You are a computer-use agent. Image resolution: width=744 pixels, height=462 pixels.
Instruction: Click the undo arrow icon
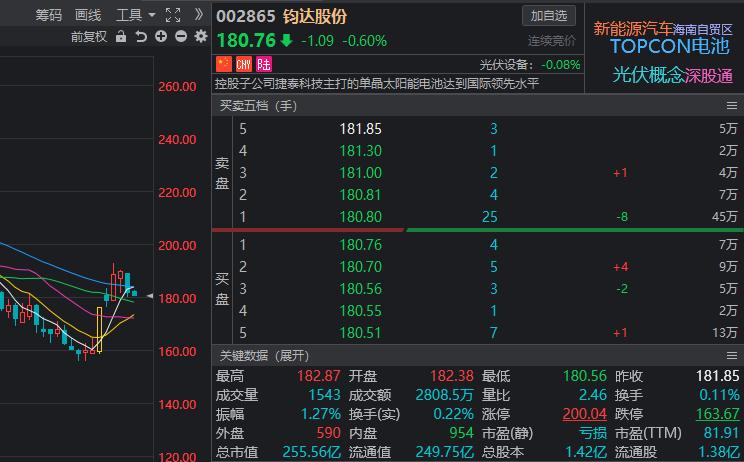[x=141, y=37]
